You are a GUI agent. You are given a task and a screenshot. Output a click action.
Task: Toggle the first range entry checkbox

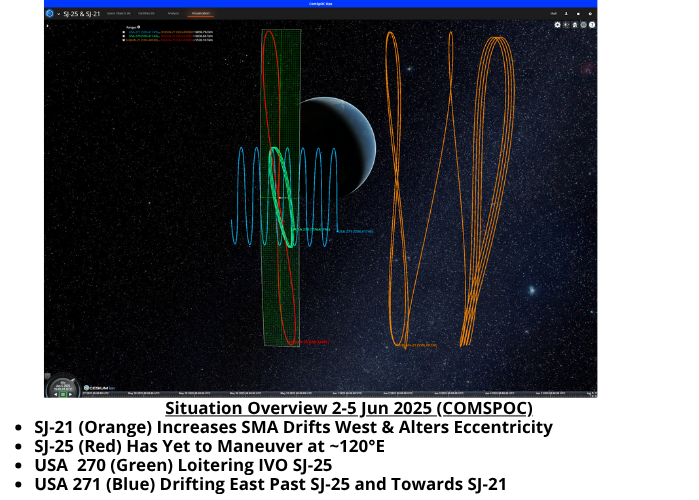tap(122, 32)
